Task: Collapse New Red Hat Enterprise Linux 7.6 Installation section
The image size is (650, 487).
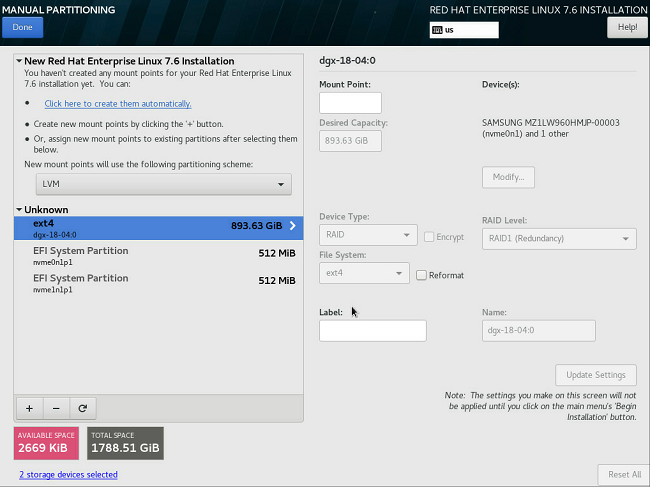Action: click(x=19, y=61)
